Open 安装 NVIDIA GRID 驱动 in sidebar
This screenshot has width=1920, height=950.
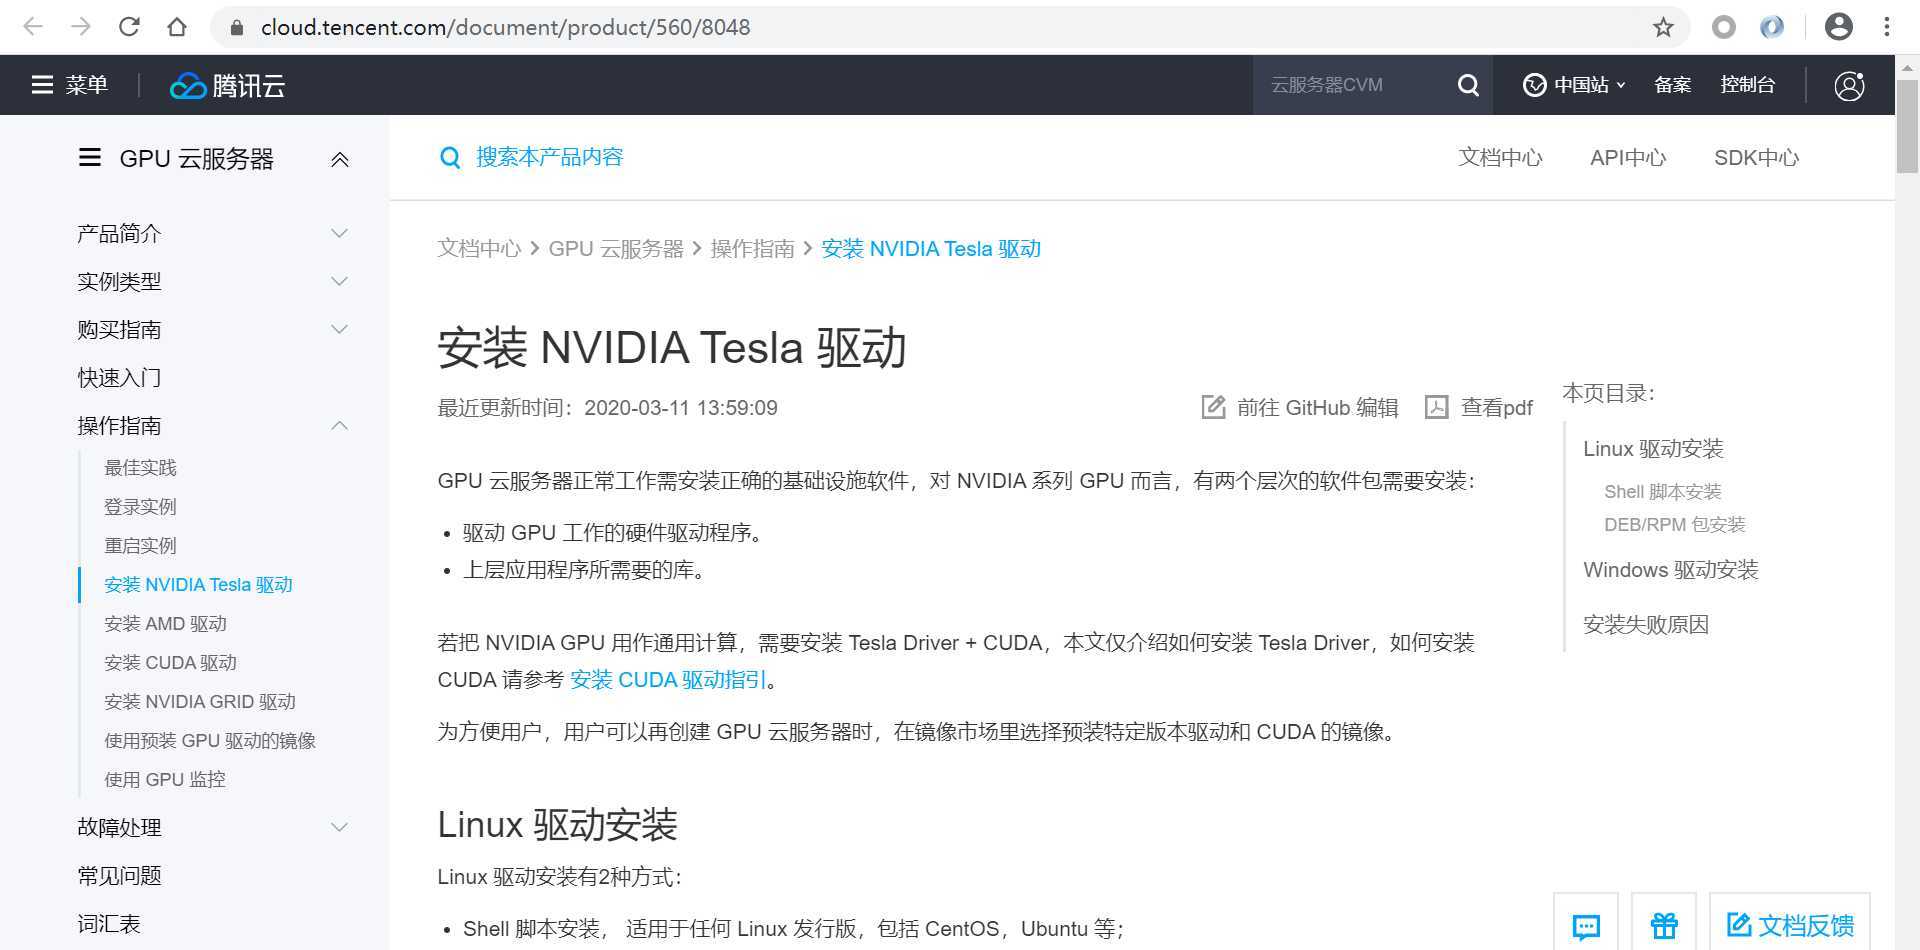point(200,701)
